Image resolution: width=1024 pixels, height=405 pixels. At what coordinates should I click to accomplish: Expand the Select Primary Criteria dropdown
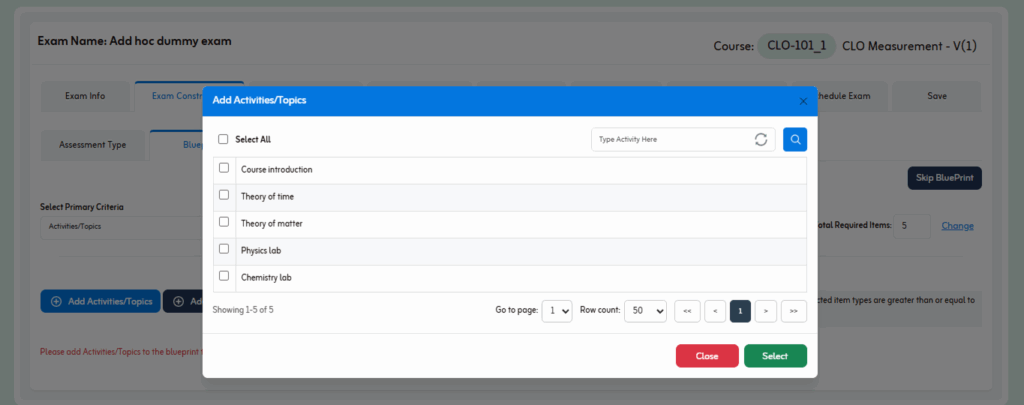click(120, 226)
